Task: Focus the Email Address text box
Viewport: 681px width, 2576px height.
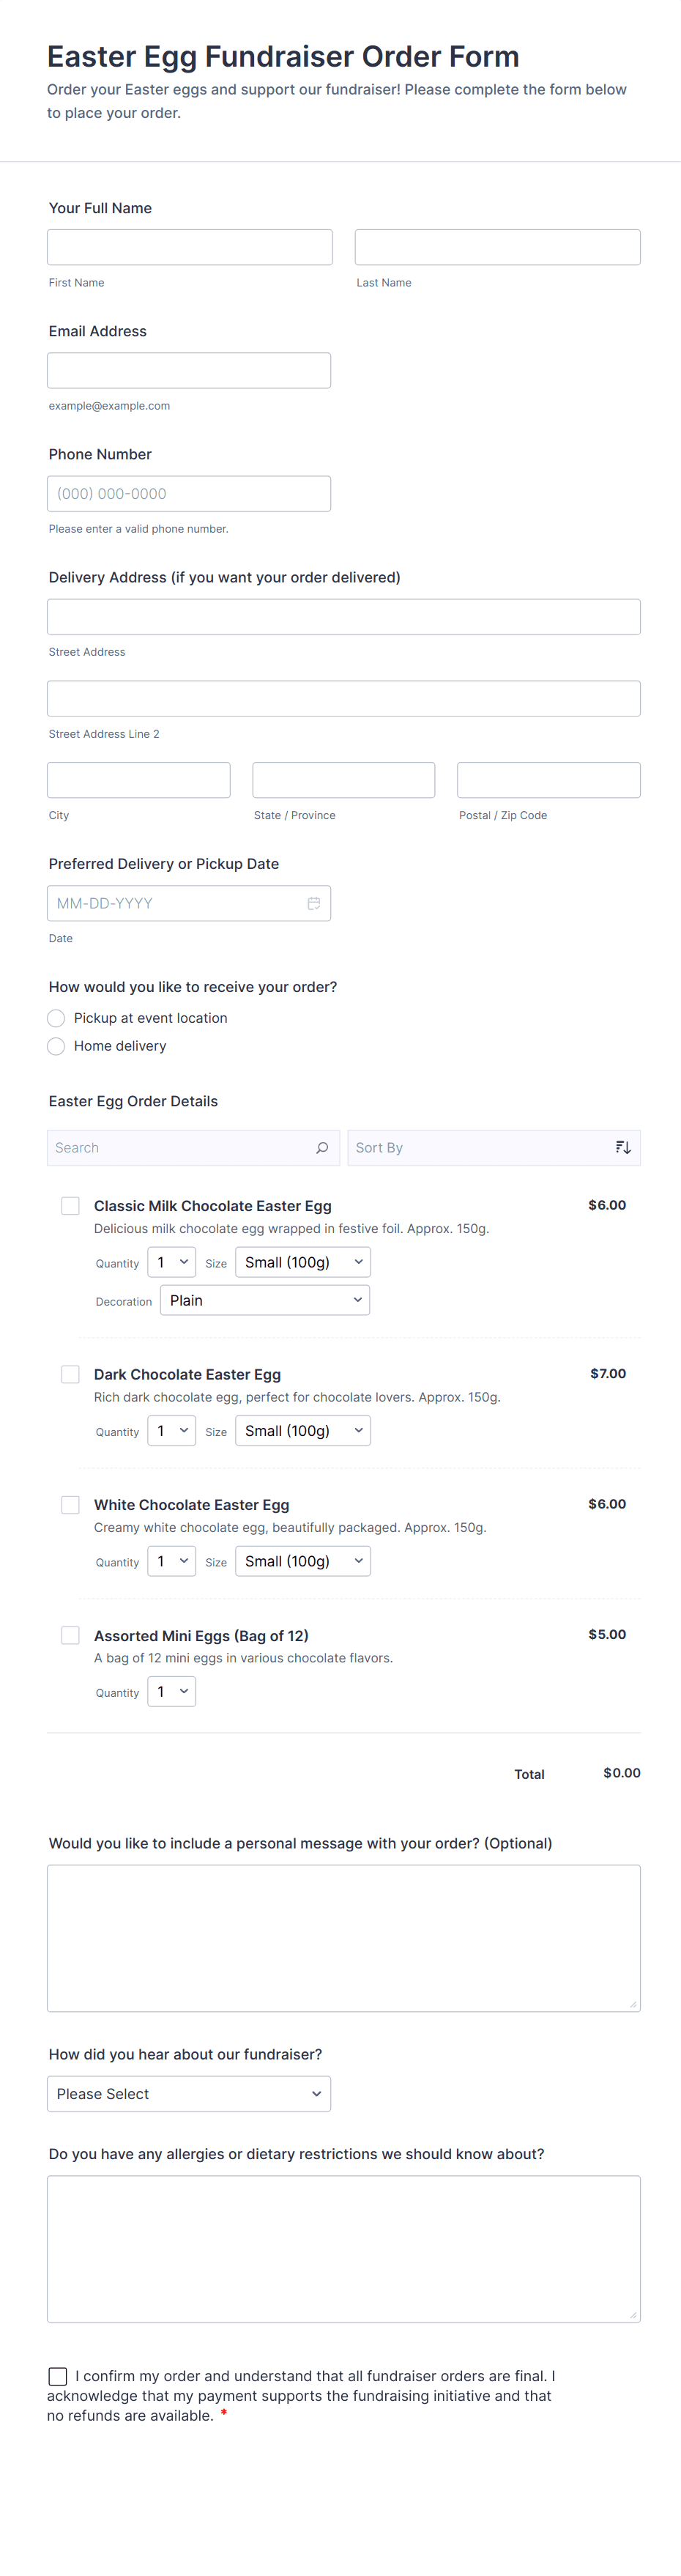Action: 189,370
